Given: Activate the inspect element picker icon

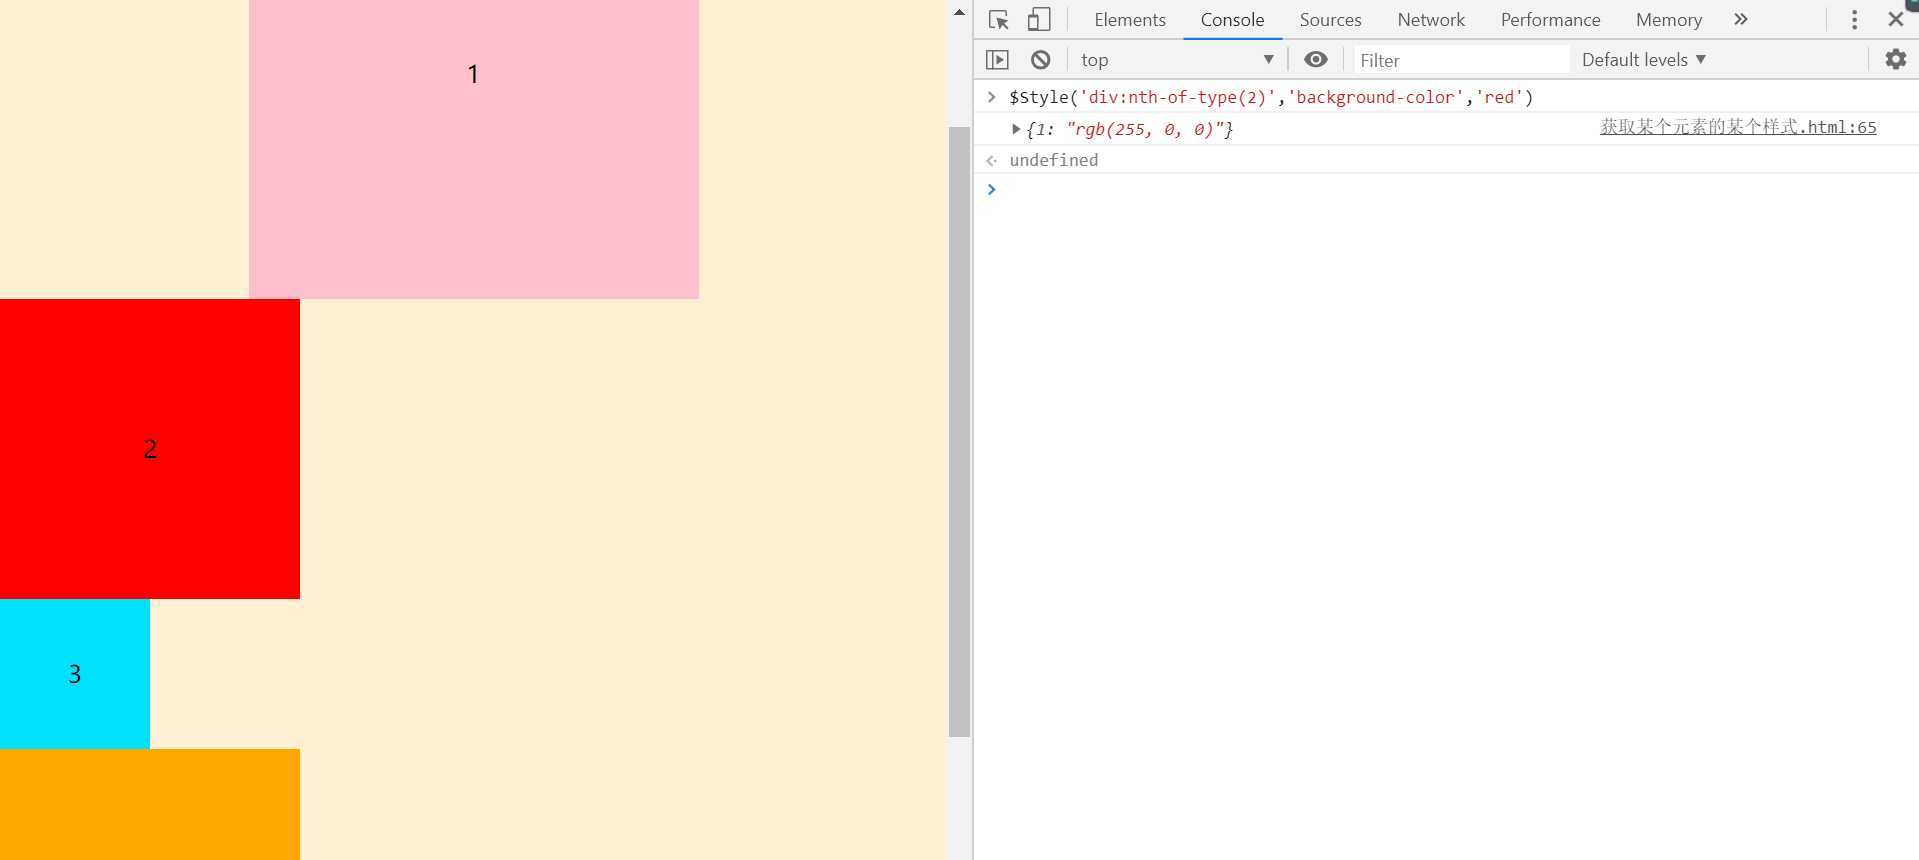Looking at the screenshot, I should tap(998, 20).
